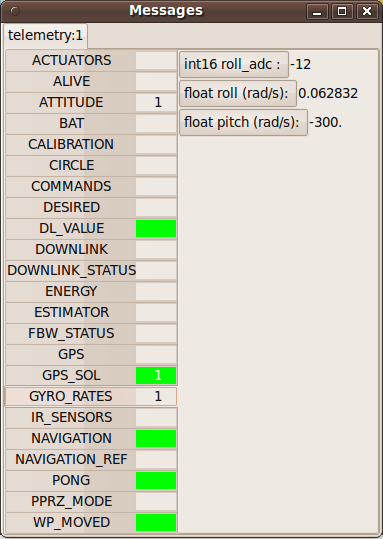
Task: Open the ENERGY message tab
Action: 91,291
